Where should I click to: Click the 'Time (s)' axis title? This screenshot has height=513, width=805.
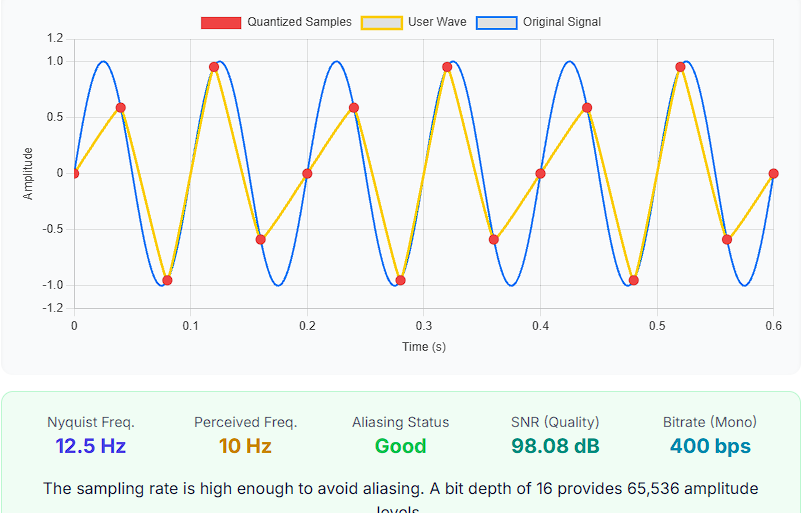[424, 347]
